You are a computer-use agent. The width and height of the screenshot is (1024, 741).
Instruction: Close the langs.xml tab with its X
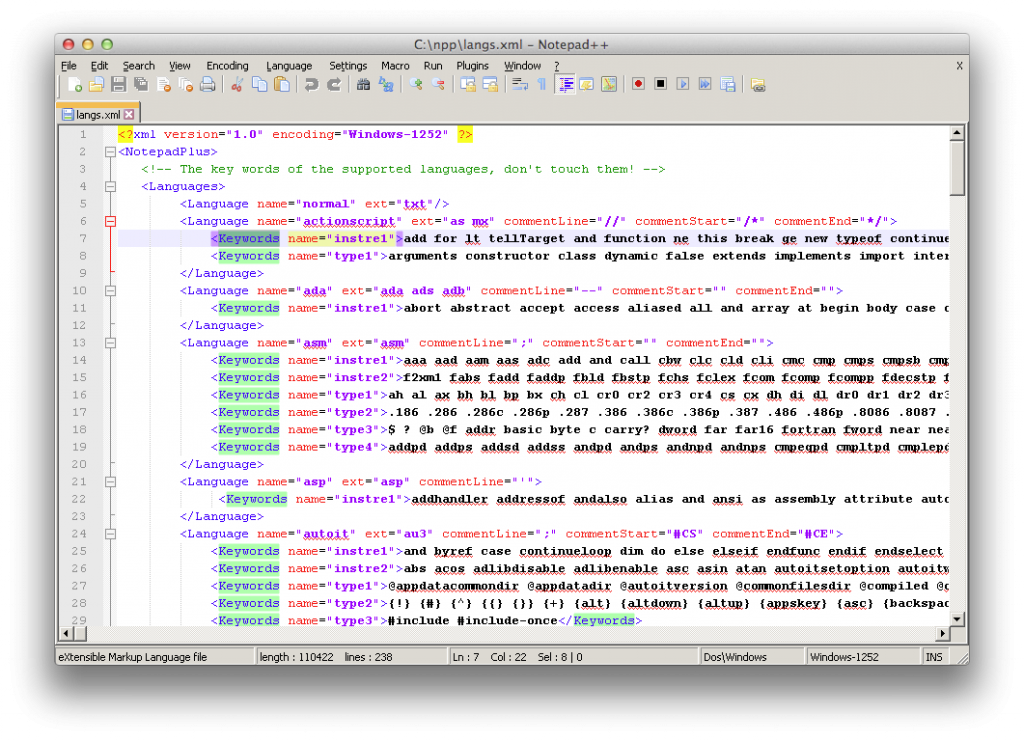(129, 114)
